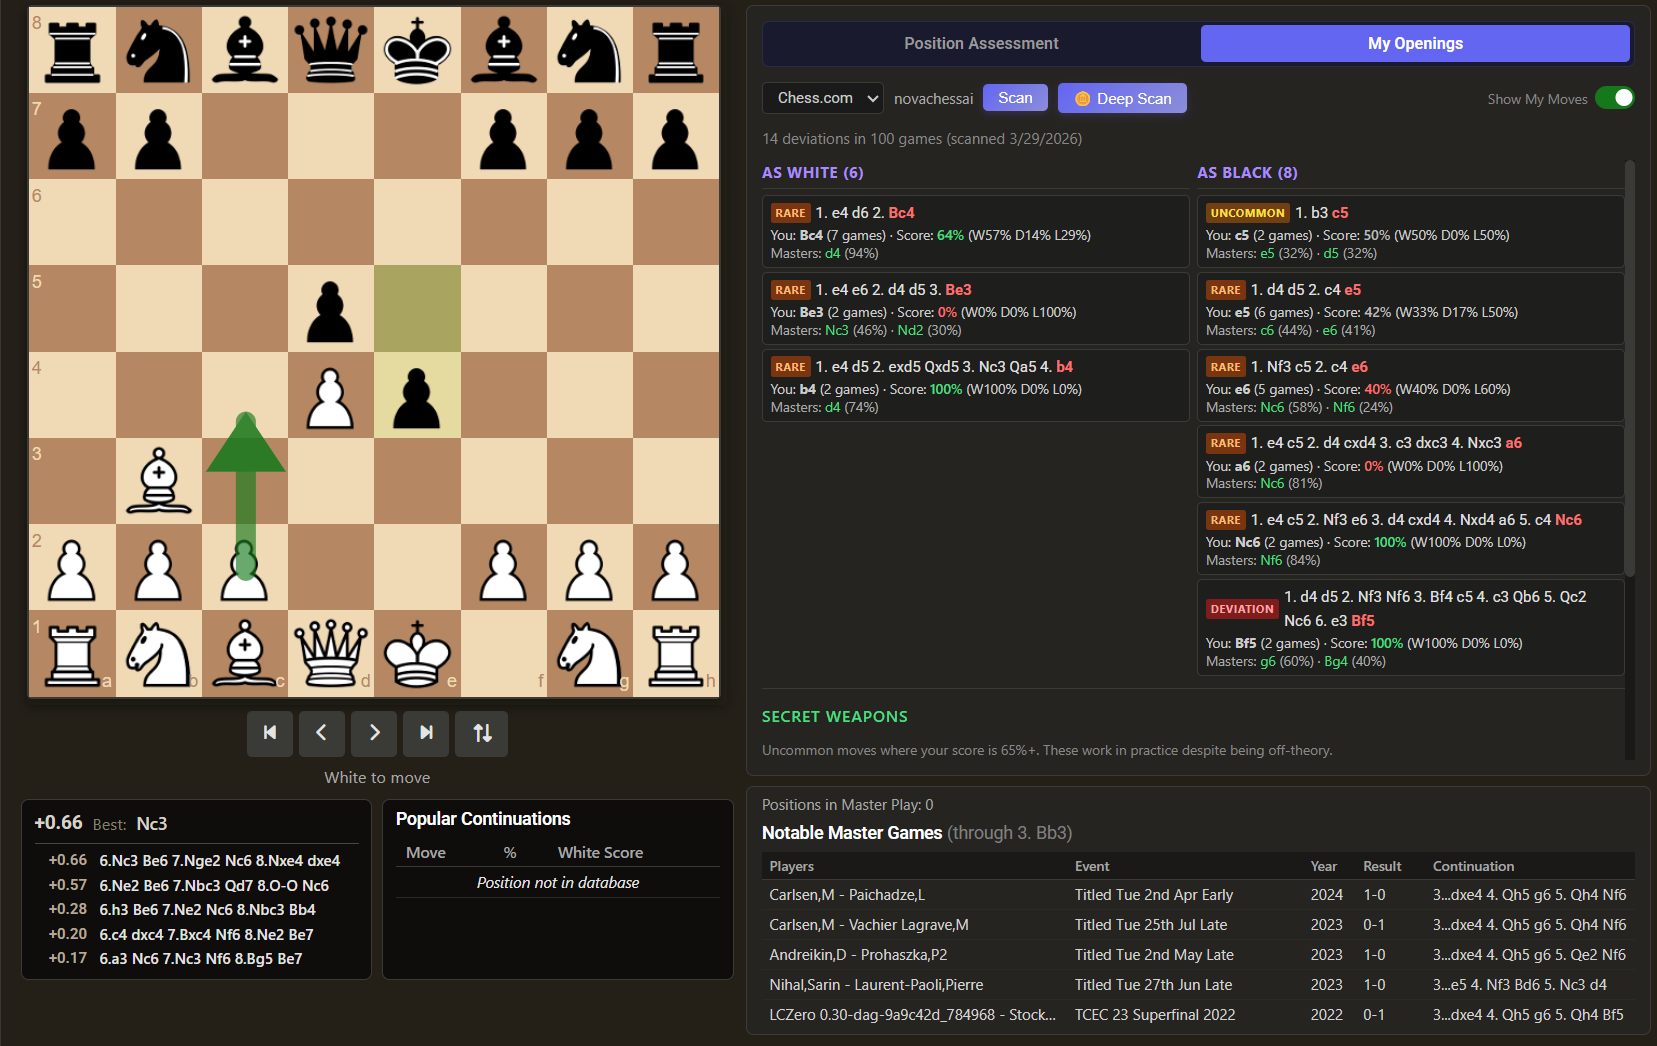Viewport: 1657px width, 1046px height.
Task: Flip the board orientation
Action: [x=482, y=733]
